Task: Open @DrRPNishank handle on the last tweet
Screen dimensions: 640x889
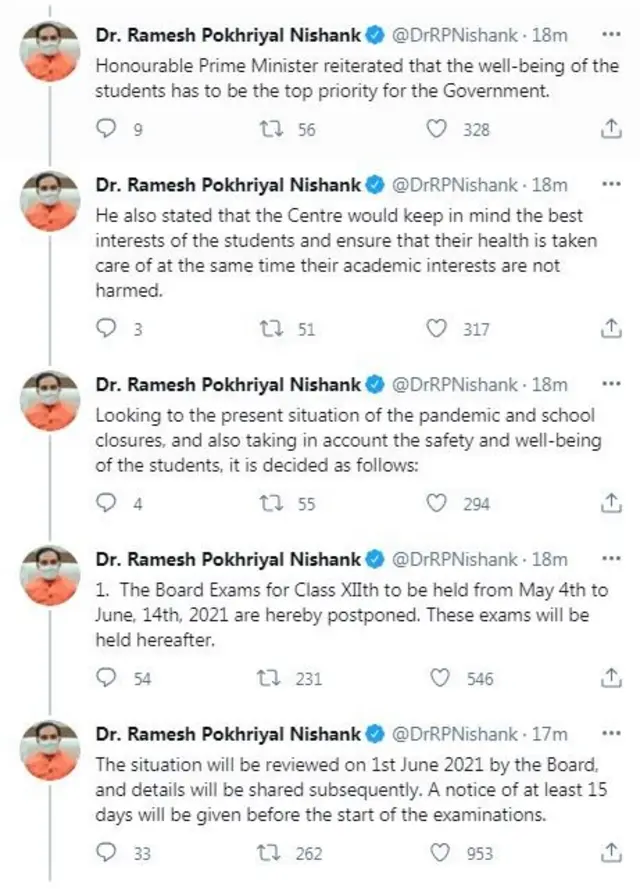Action: coord(455,734)
